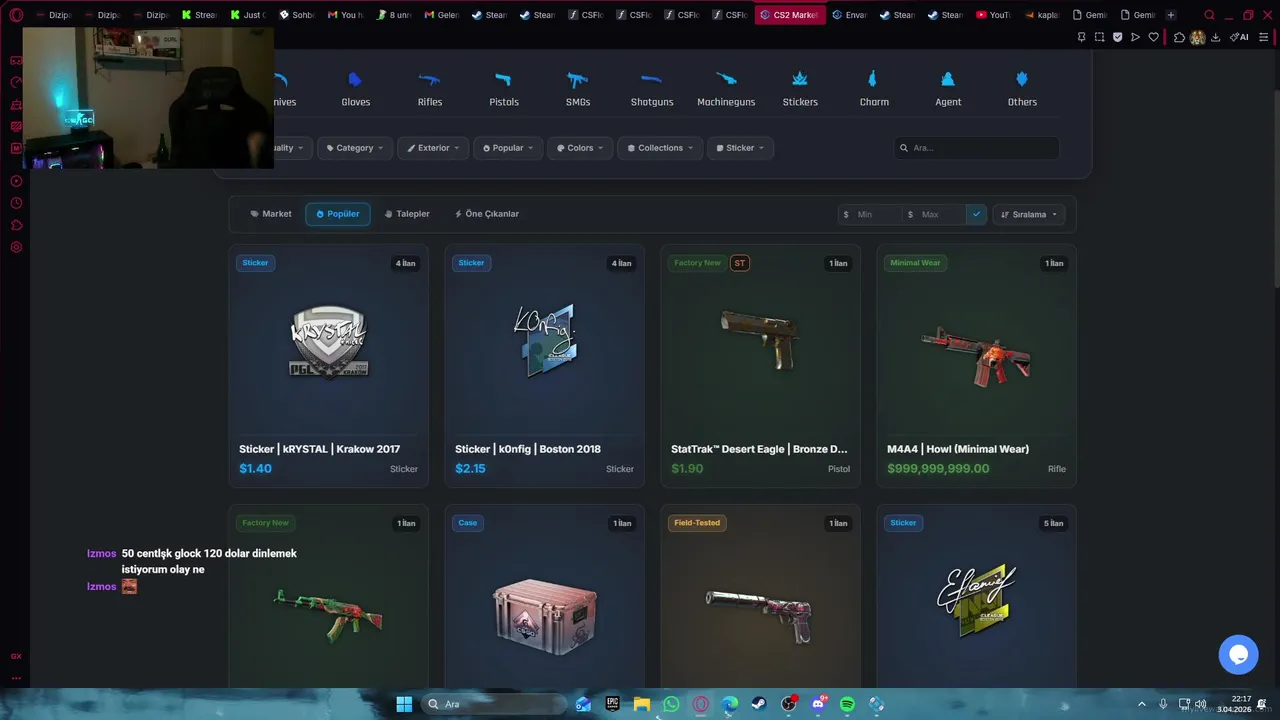Expand the Category filter dropdown

click(354, 148)
